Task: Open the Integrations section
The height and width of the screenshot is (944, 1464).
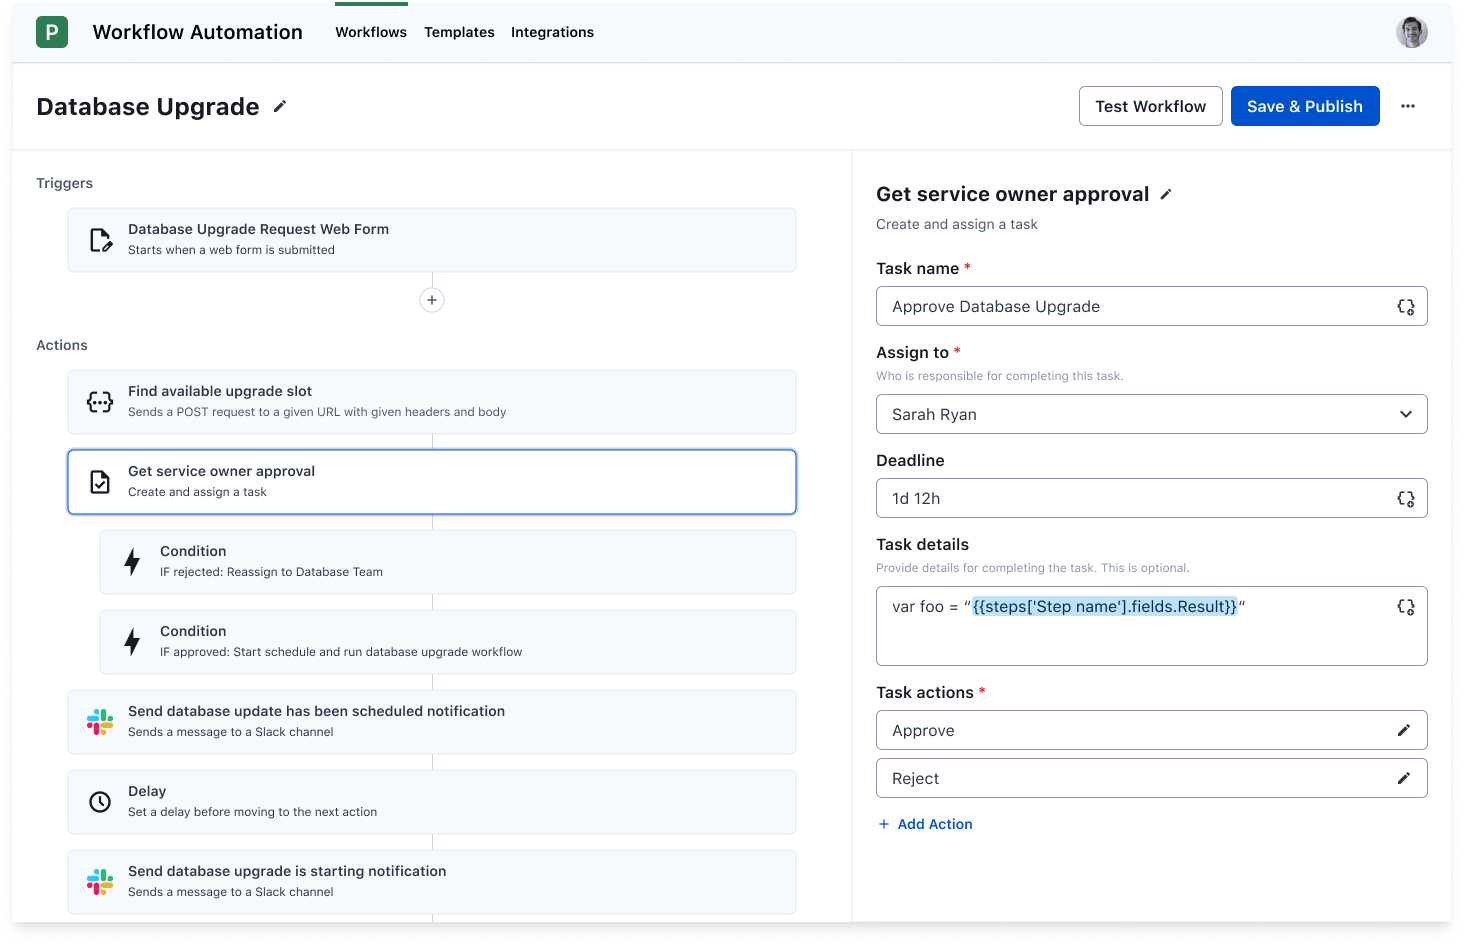Action: 552,32
